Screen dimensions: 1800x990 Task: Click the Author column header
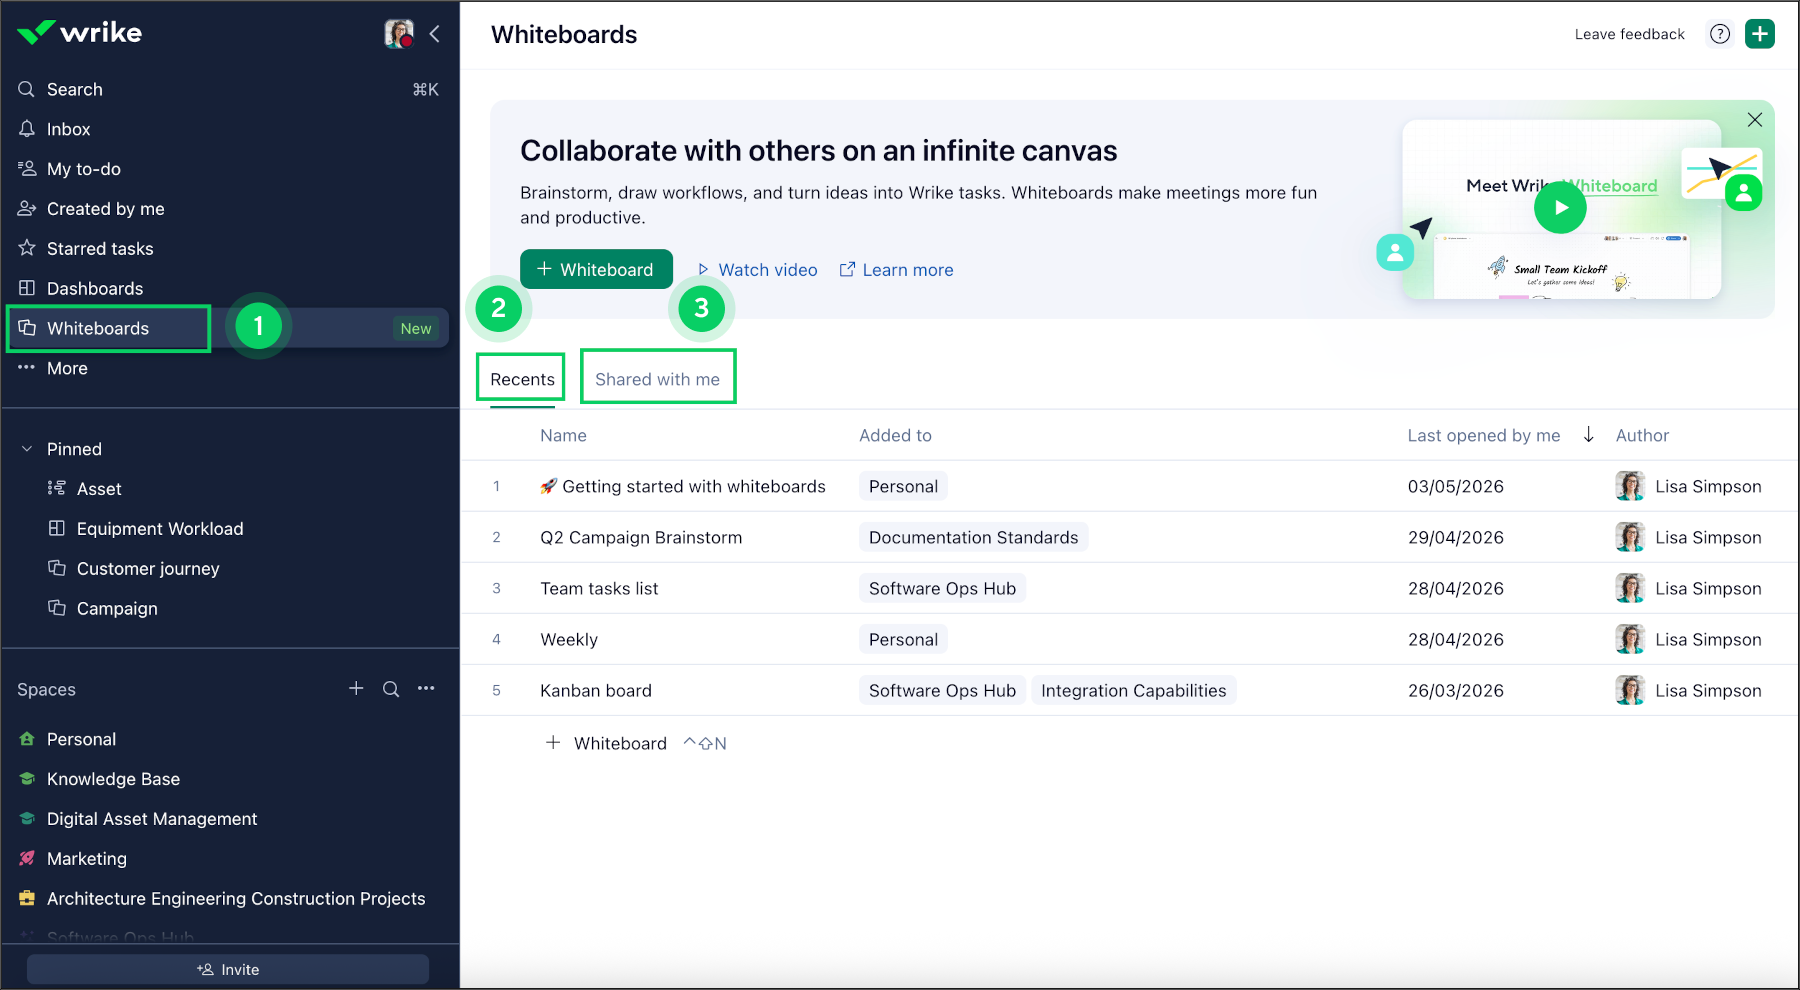(x=1642, y=435)
